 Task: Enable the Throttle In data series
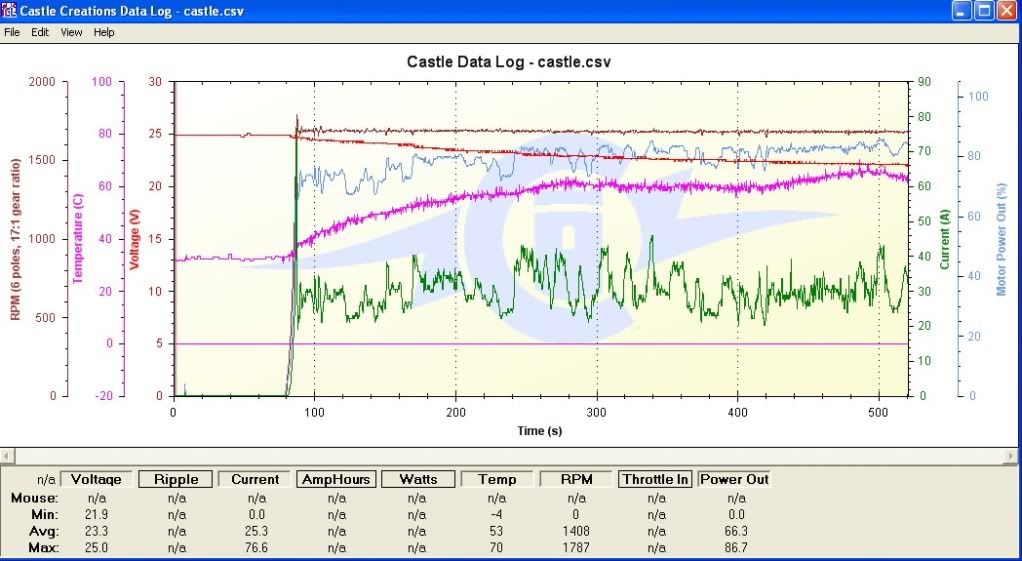click(656, 479)
